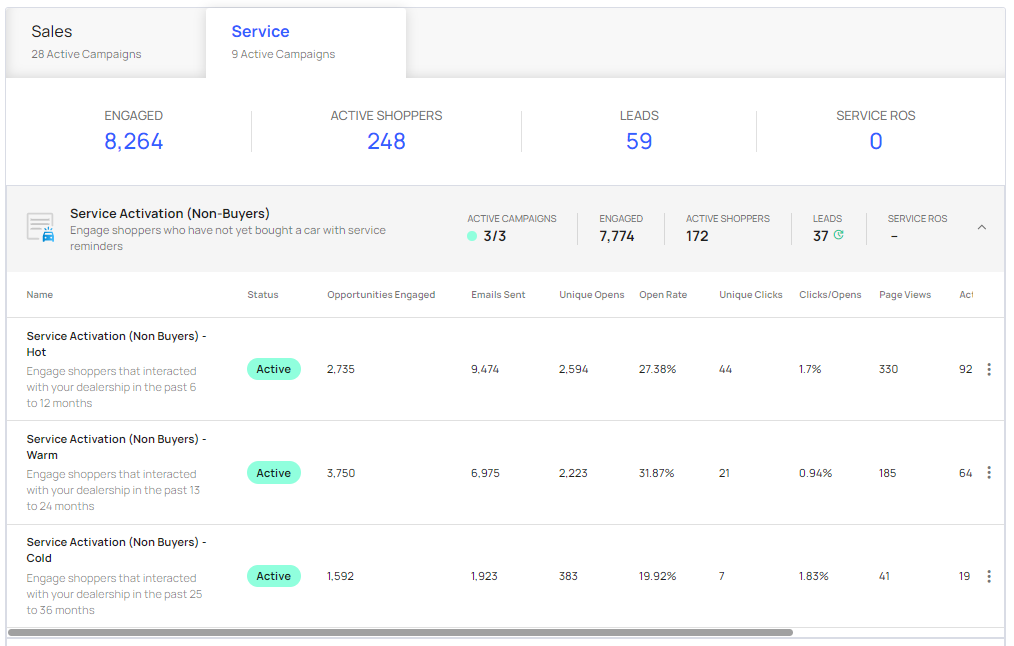Sort by the Emails Sent column header

pyautogui.click(x=498, y=295)
